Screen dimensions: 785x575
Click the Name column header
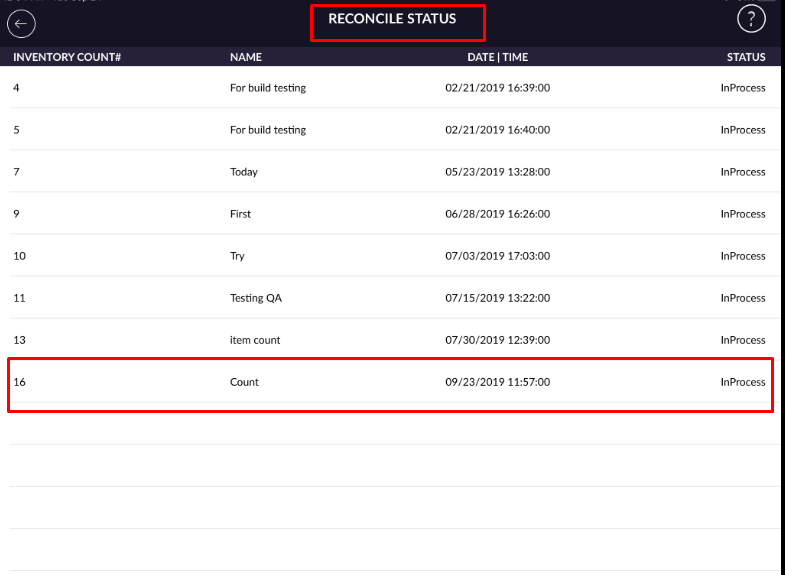(x=245, y=57)
